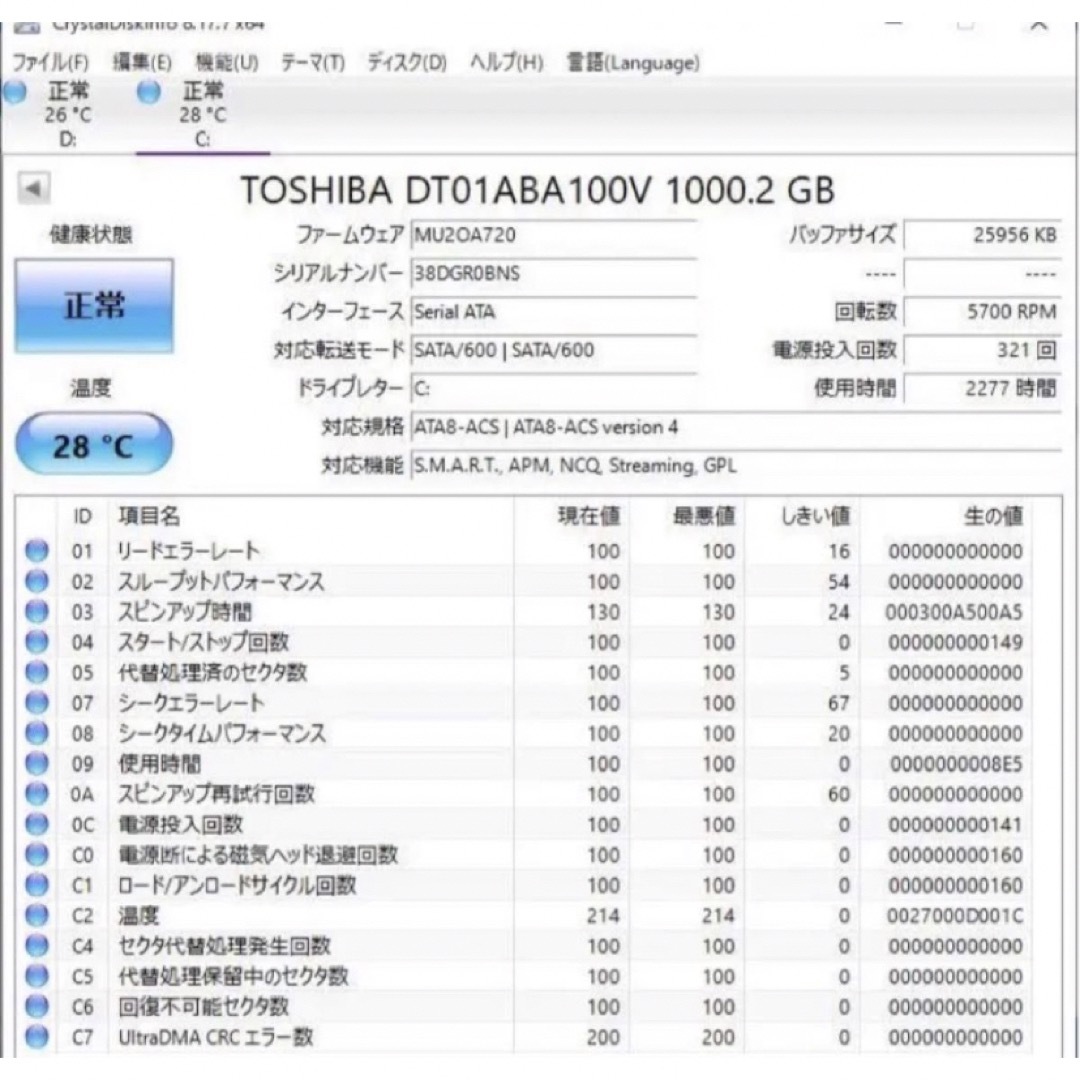Click the Serial ATA interface field
This screenshot has height=1080, width=1080.
554,312
